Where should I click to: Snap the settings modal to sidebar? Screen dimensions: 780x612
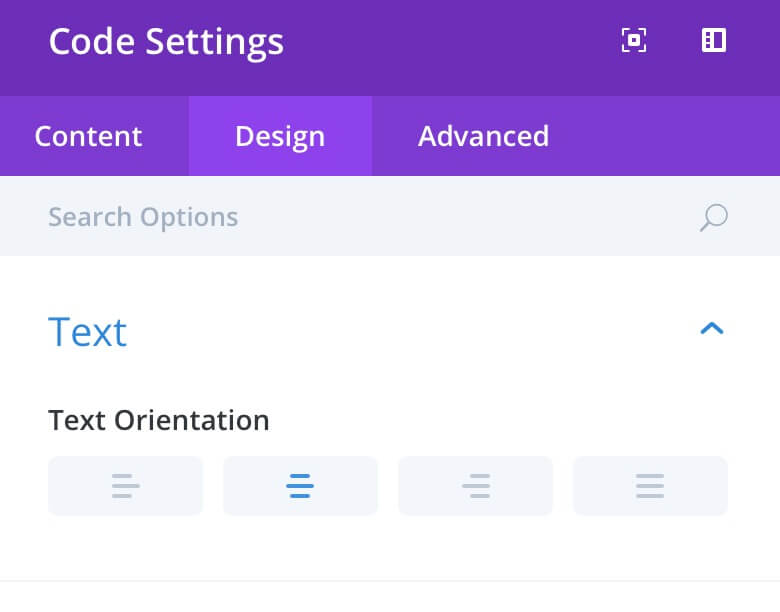pyautogui.click(x=714, y=40)
